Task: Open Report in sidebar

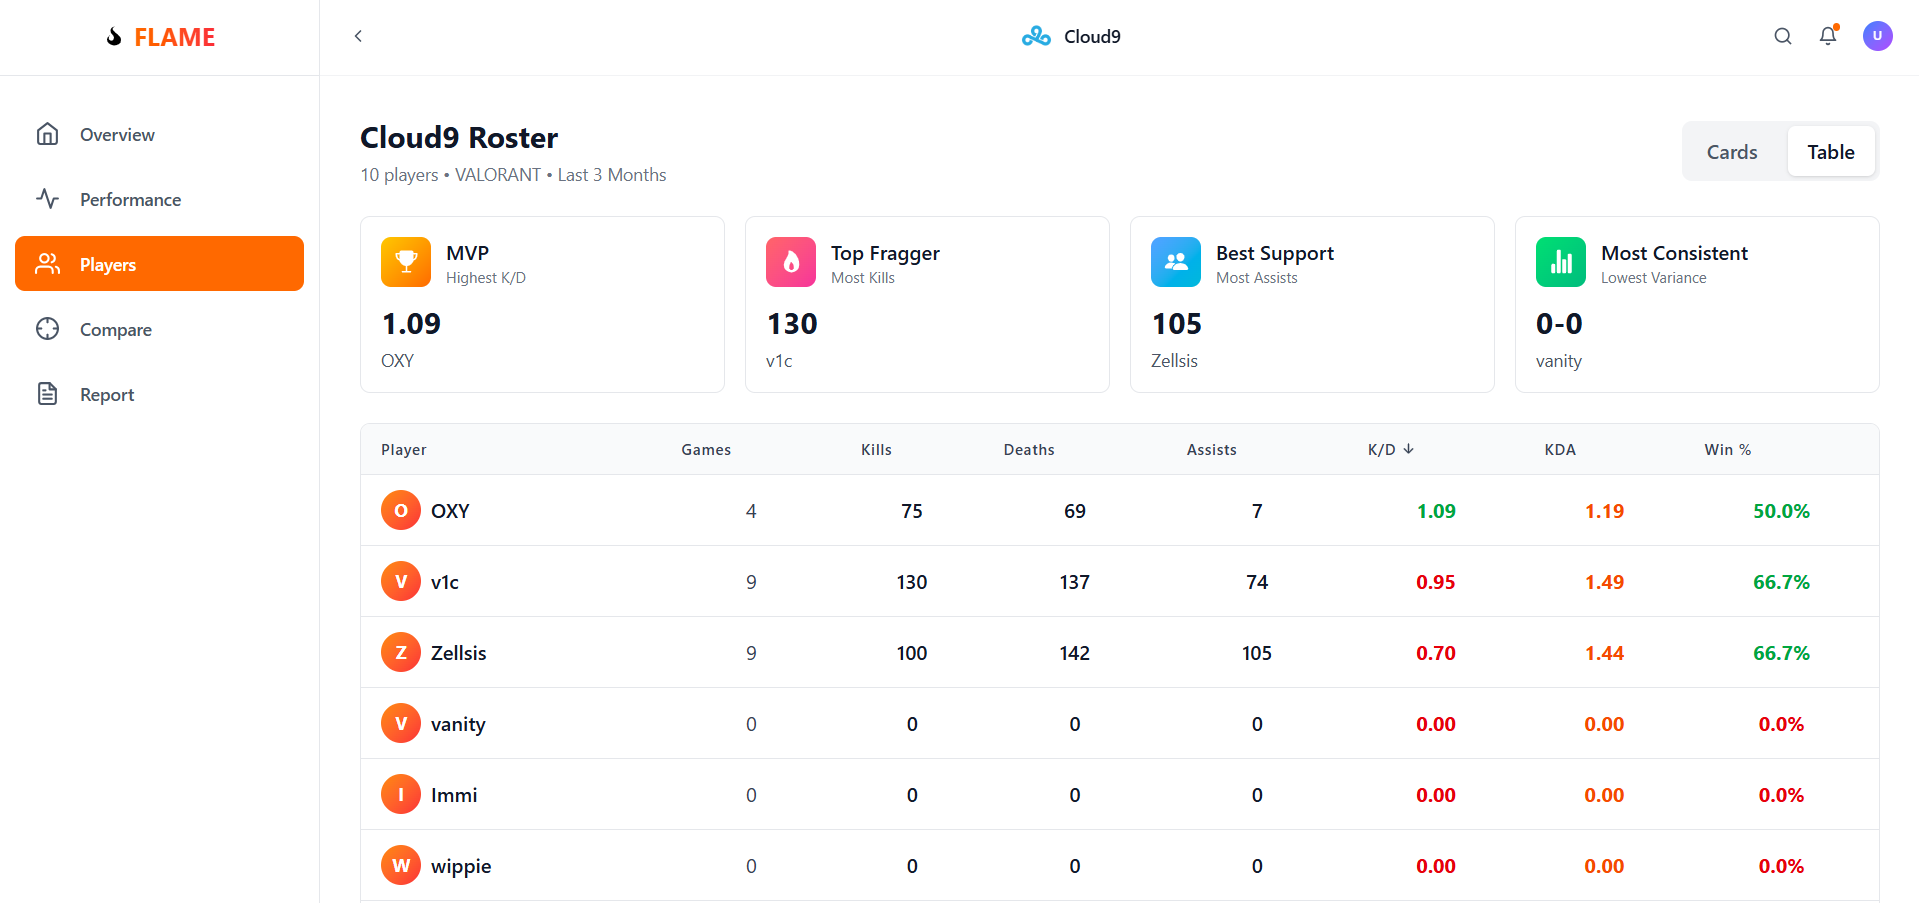Action: pos(159,394)
